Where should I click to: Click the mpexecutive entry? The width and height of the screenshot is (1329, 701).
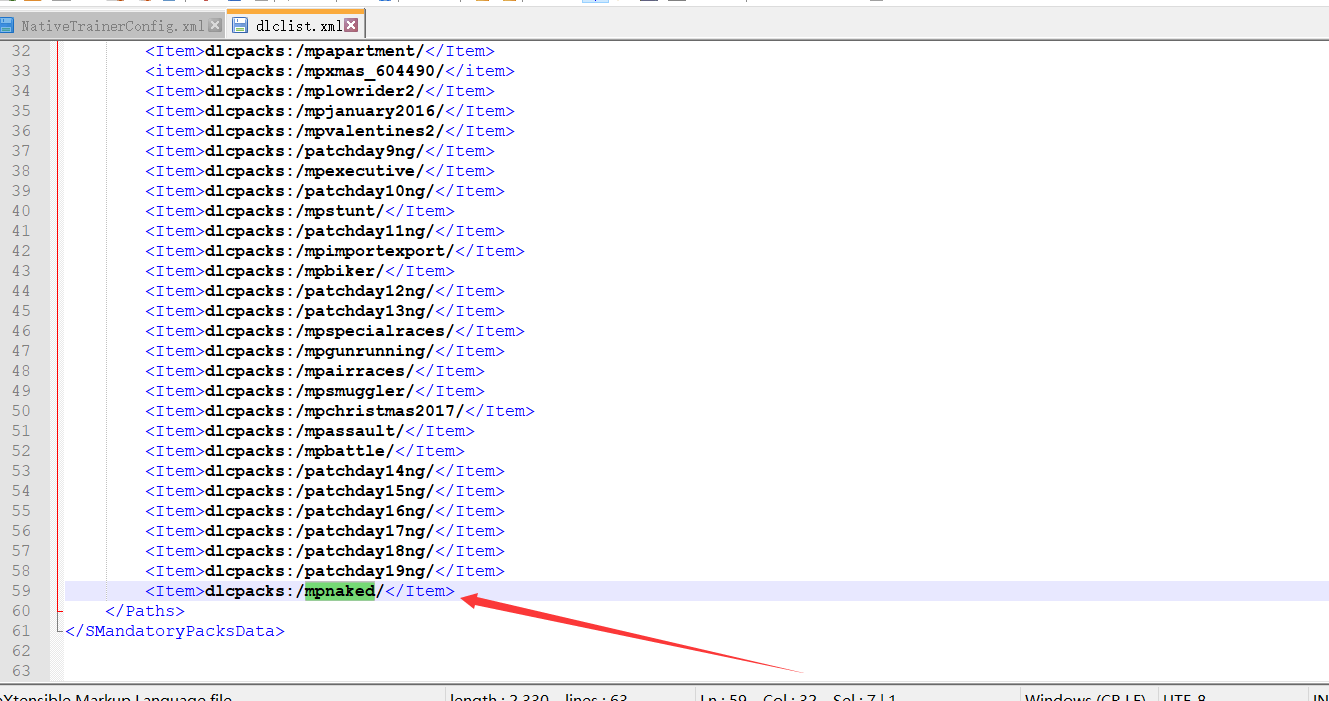point(320,171)
